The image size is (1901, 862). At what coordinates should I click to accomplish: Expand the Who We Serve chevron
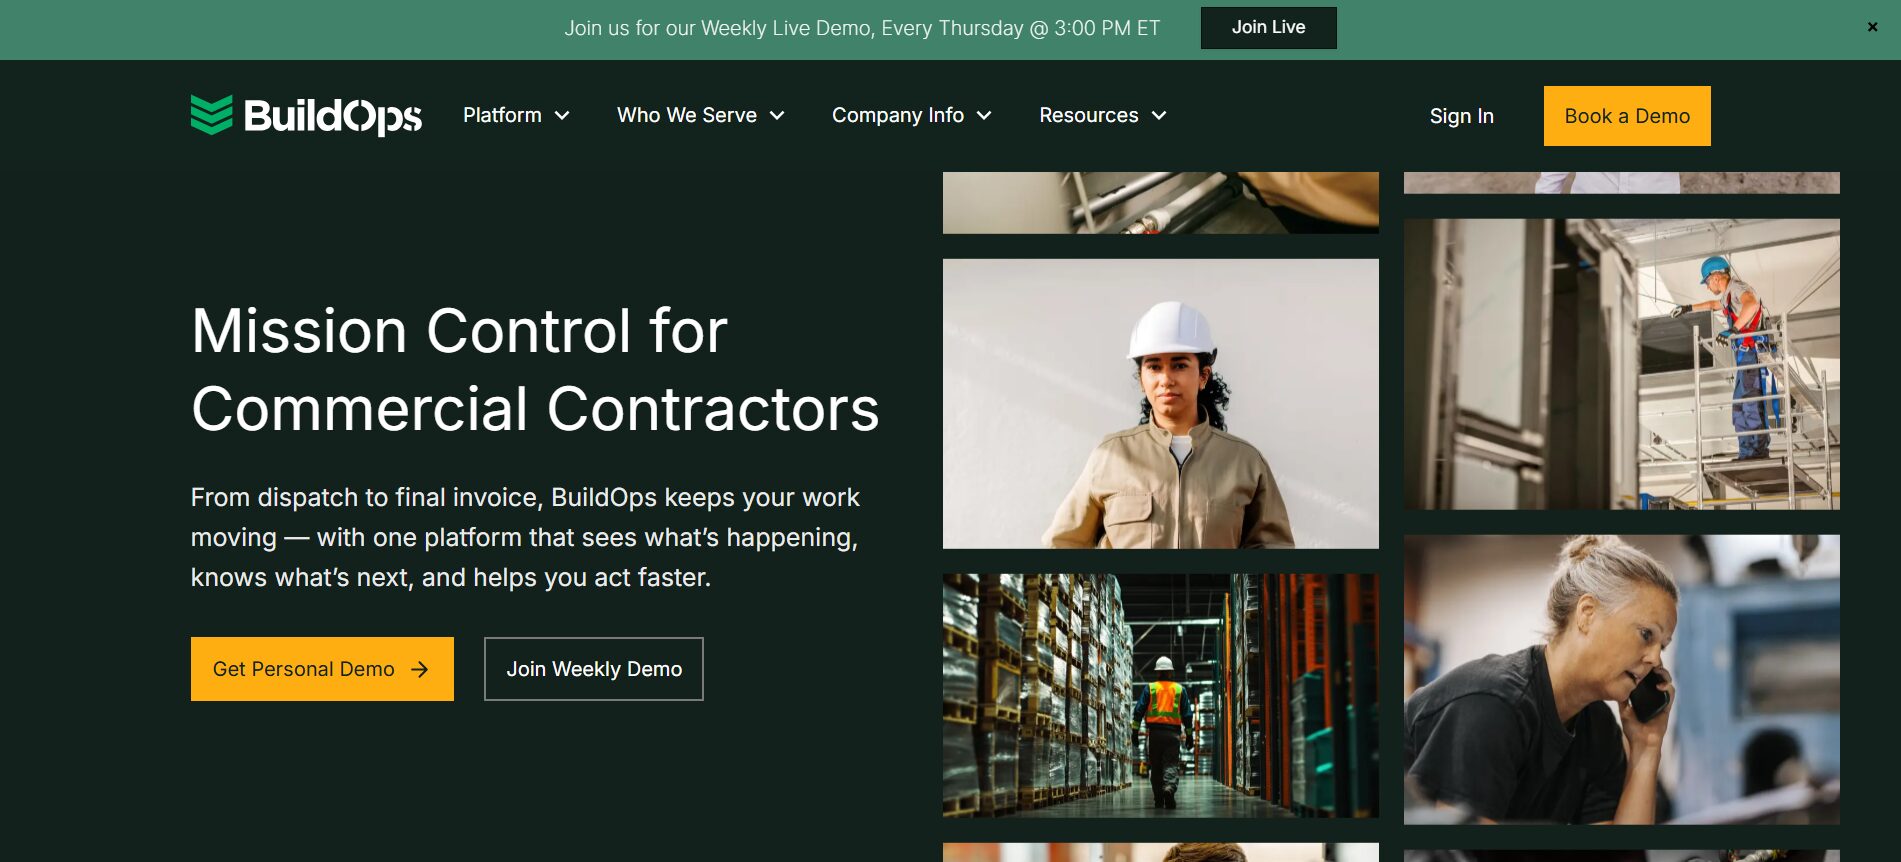point(777,116)
